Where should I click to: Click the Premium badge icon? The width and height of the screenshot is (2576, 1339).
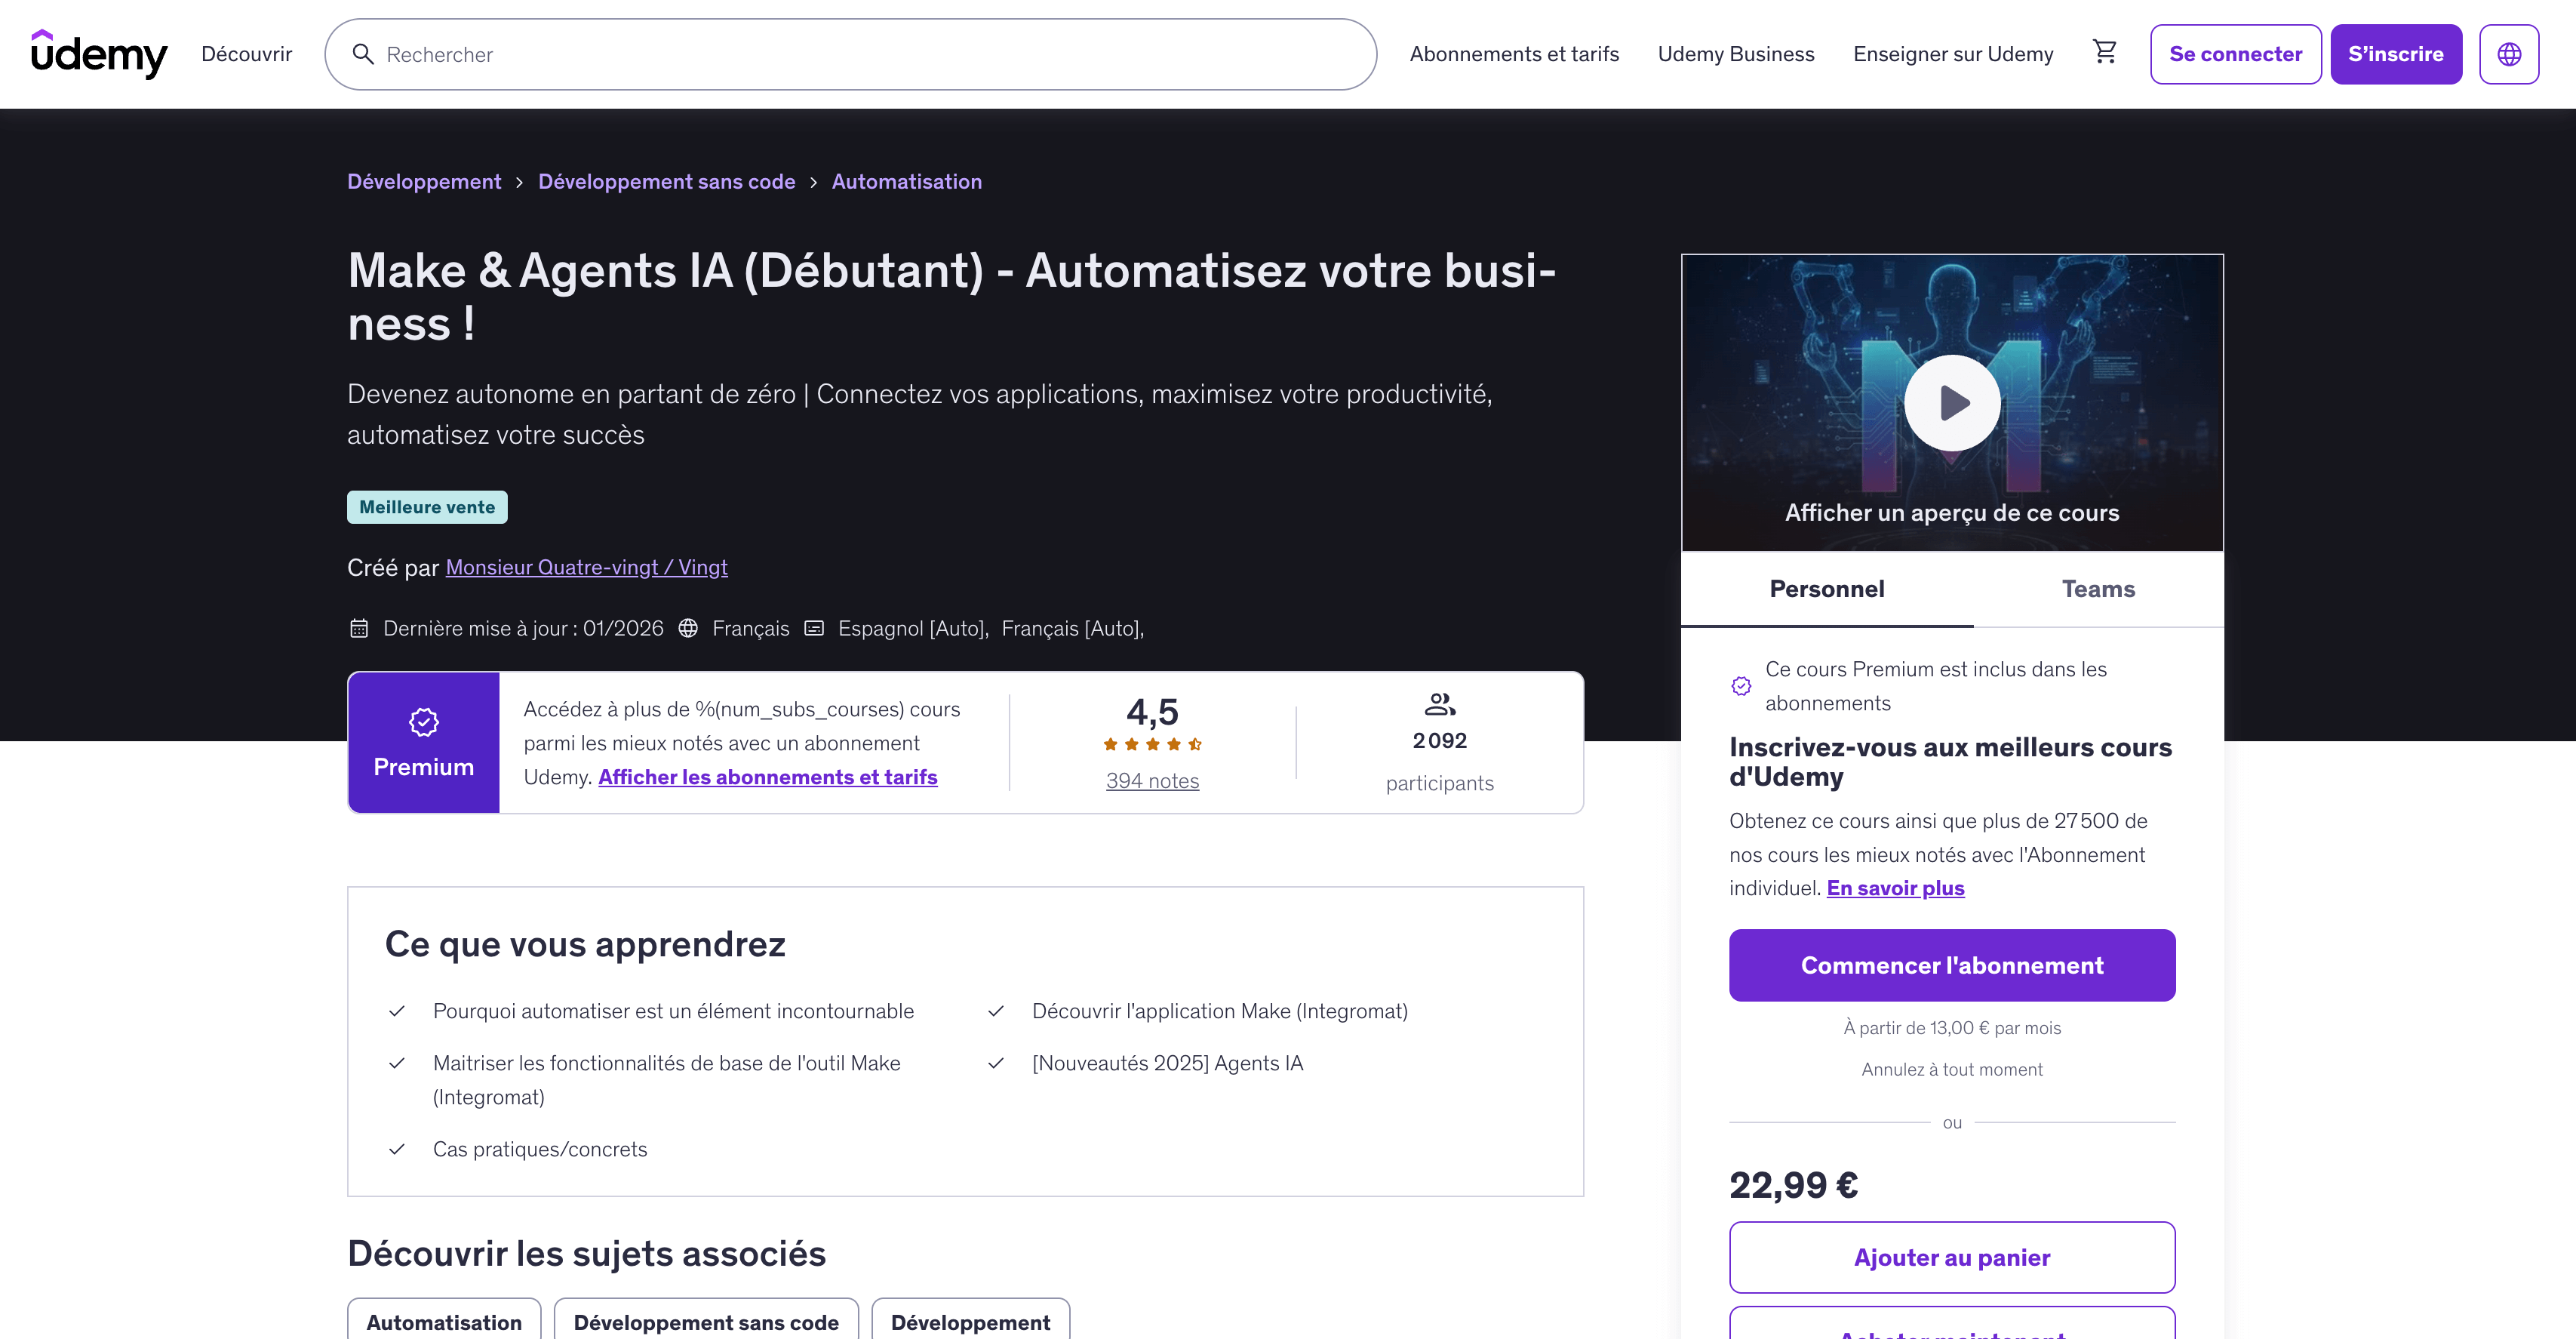[x=423, y=722]
